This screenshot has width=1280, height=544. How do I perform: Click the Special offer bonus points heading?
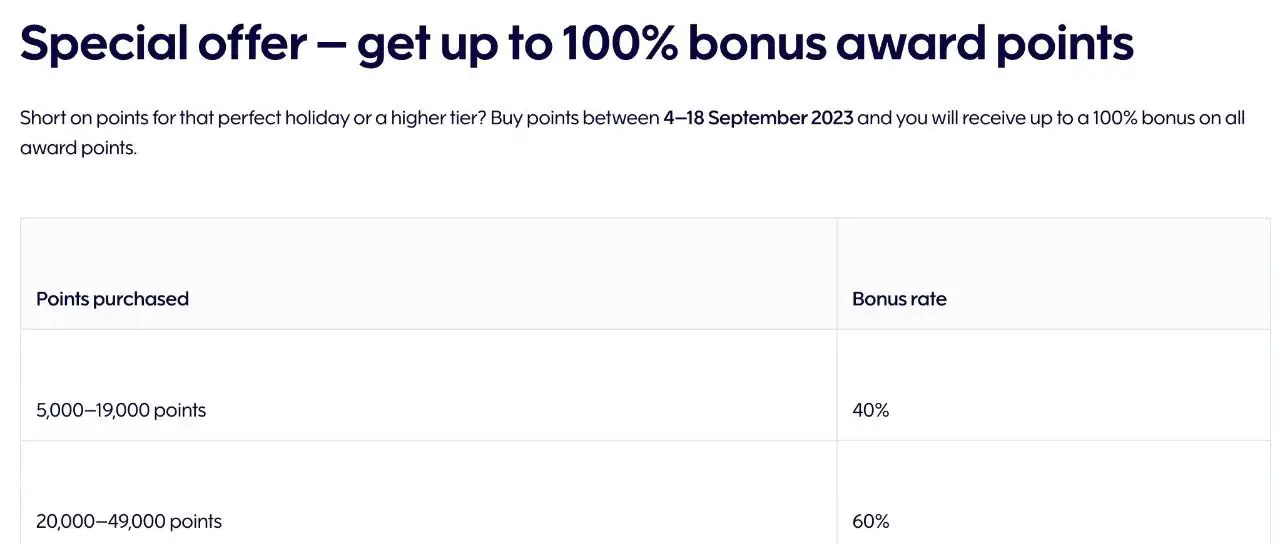[x=577, y=43]
